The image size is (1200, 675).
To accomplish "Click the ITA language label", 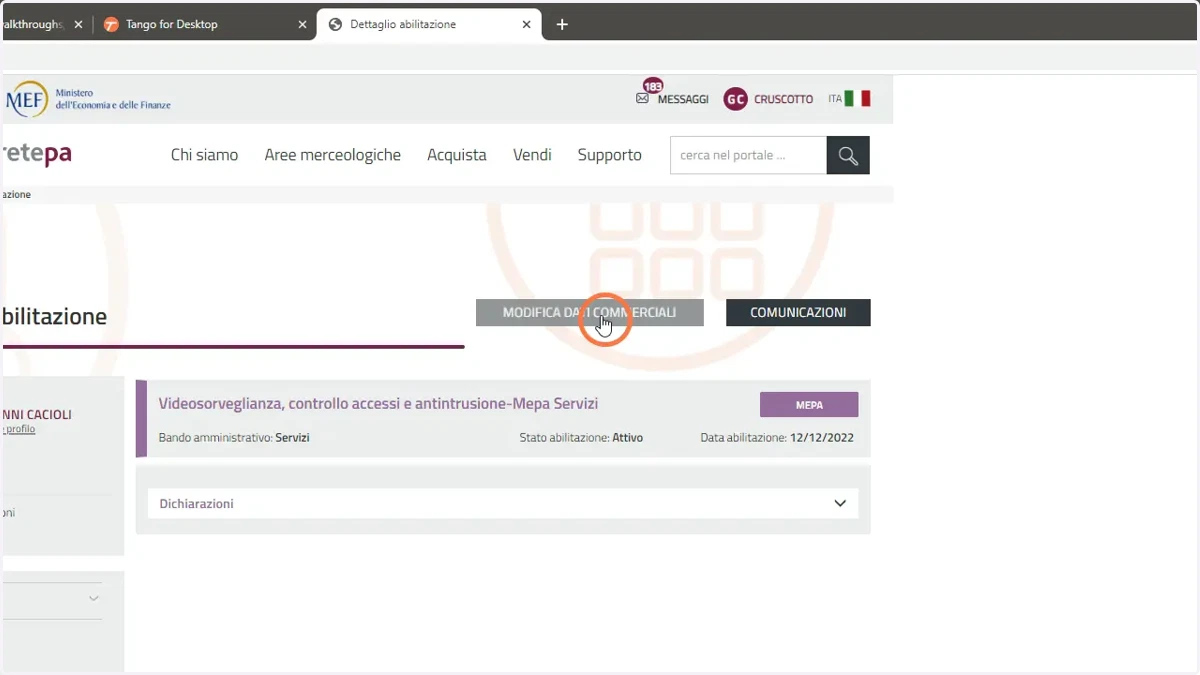I will pyautogui.click(x=835, y=99).
